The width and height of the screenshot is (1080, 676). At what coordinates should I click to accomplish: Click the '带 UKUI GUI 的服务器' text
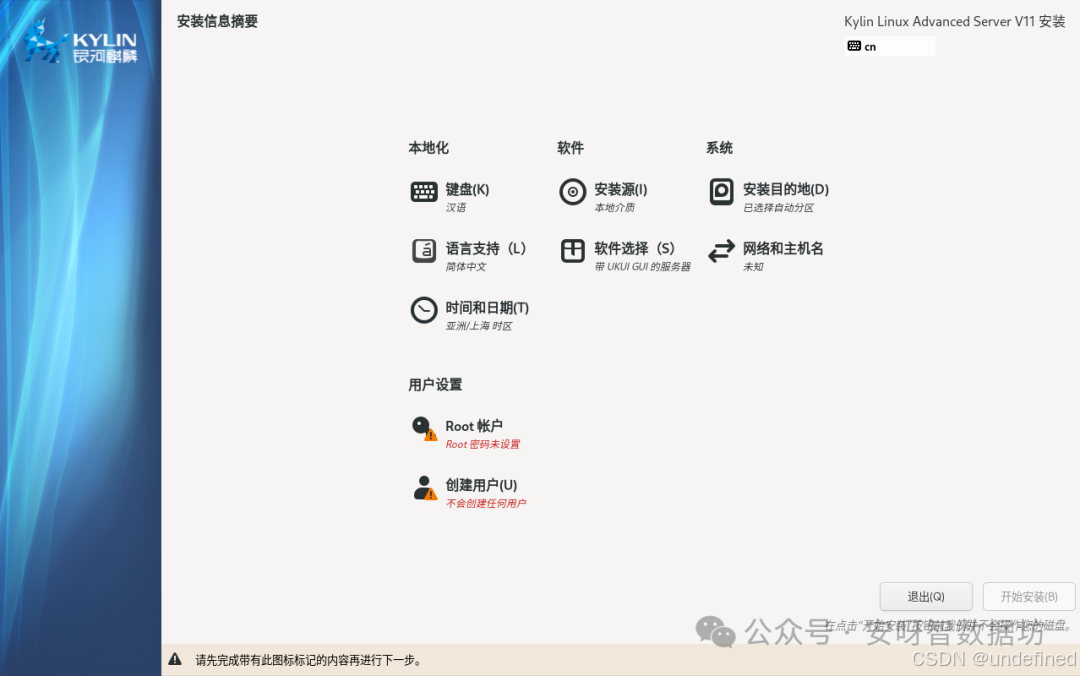coord(642,267)
